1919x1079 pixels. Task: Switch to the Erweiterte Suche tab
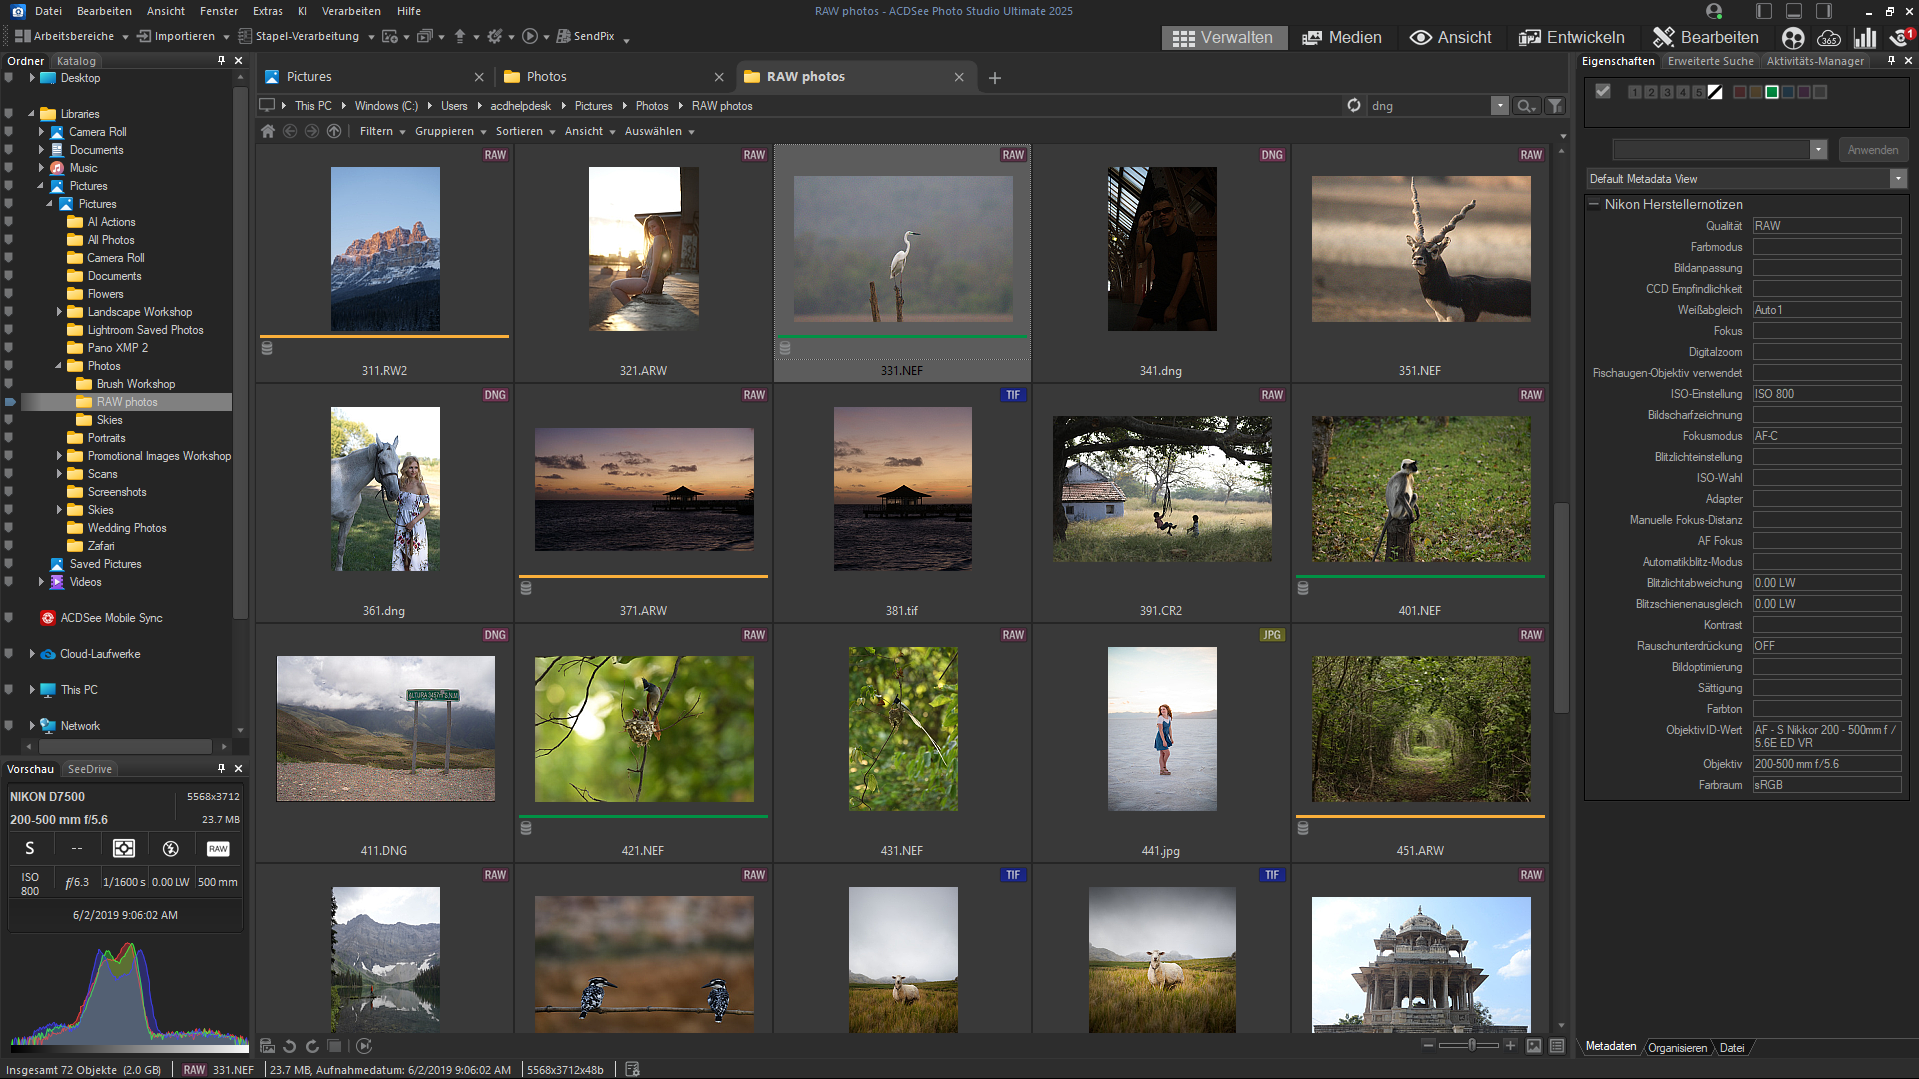tap(1710, 61)
